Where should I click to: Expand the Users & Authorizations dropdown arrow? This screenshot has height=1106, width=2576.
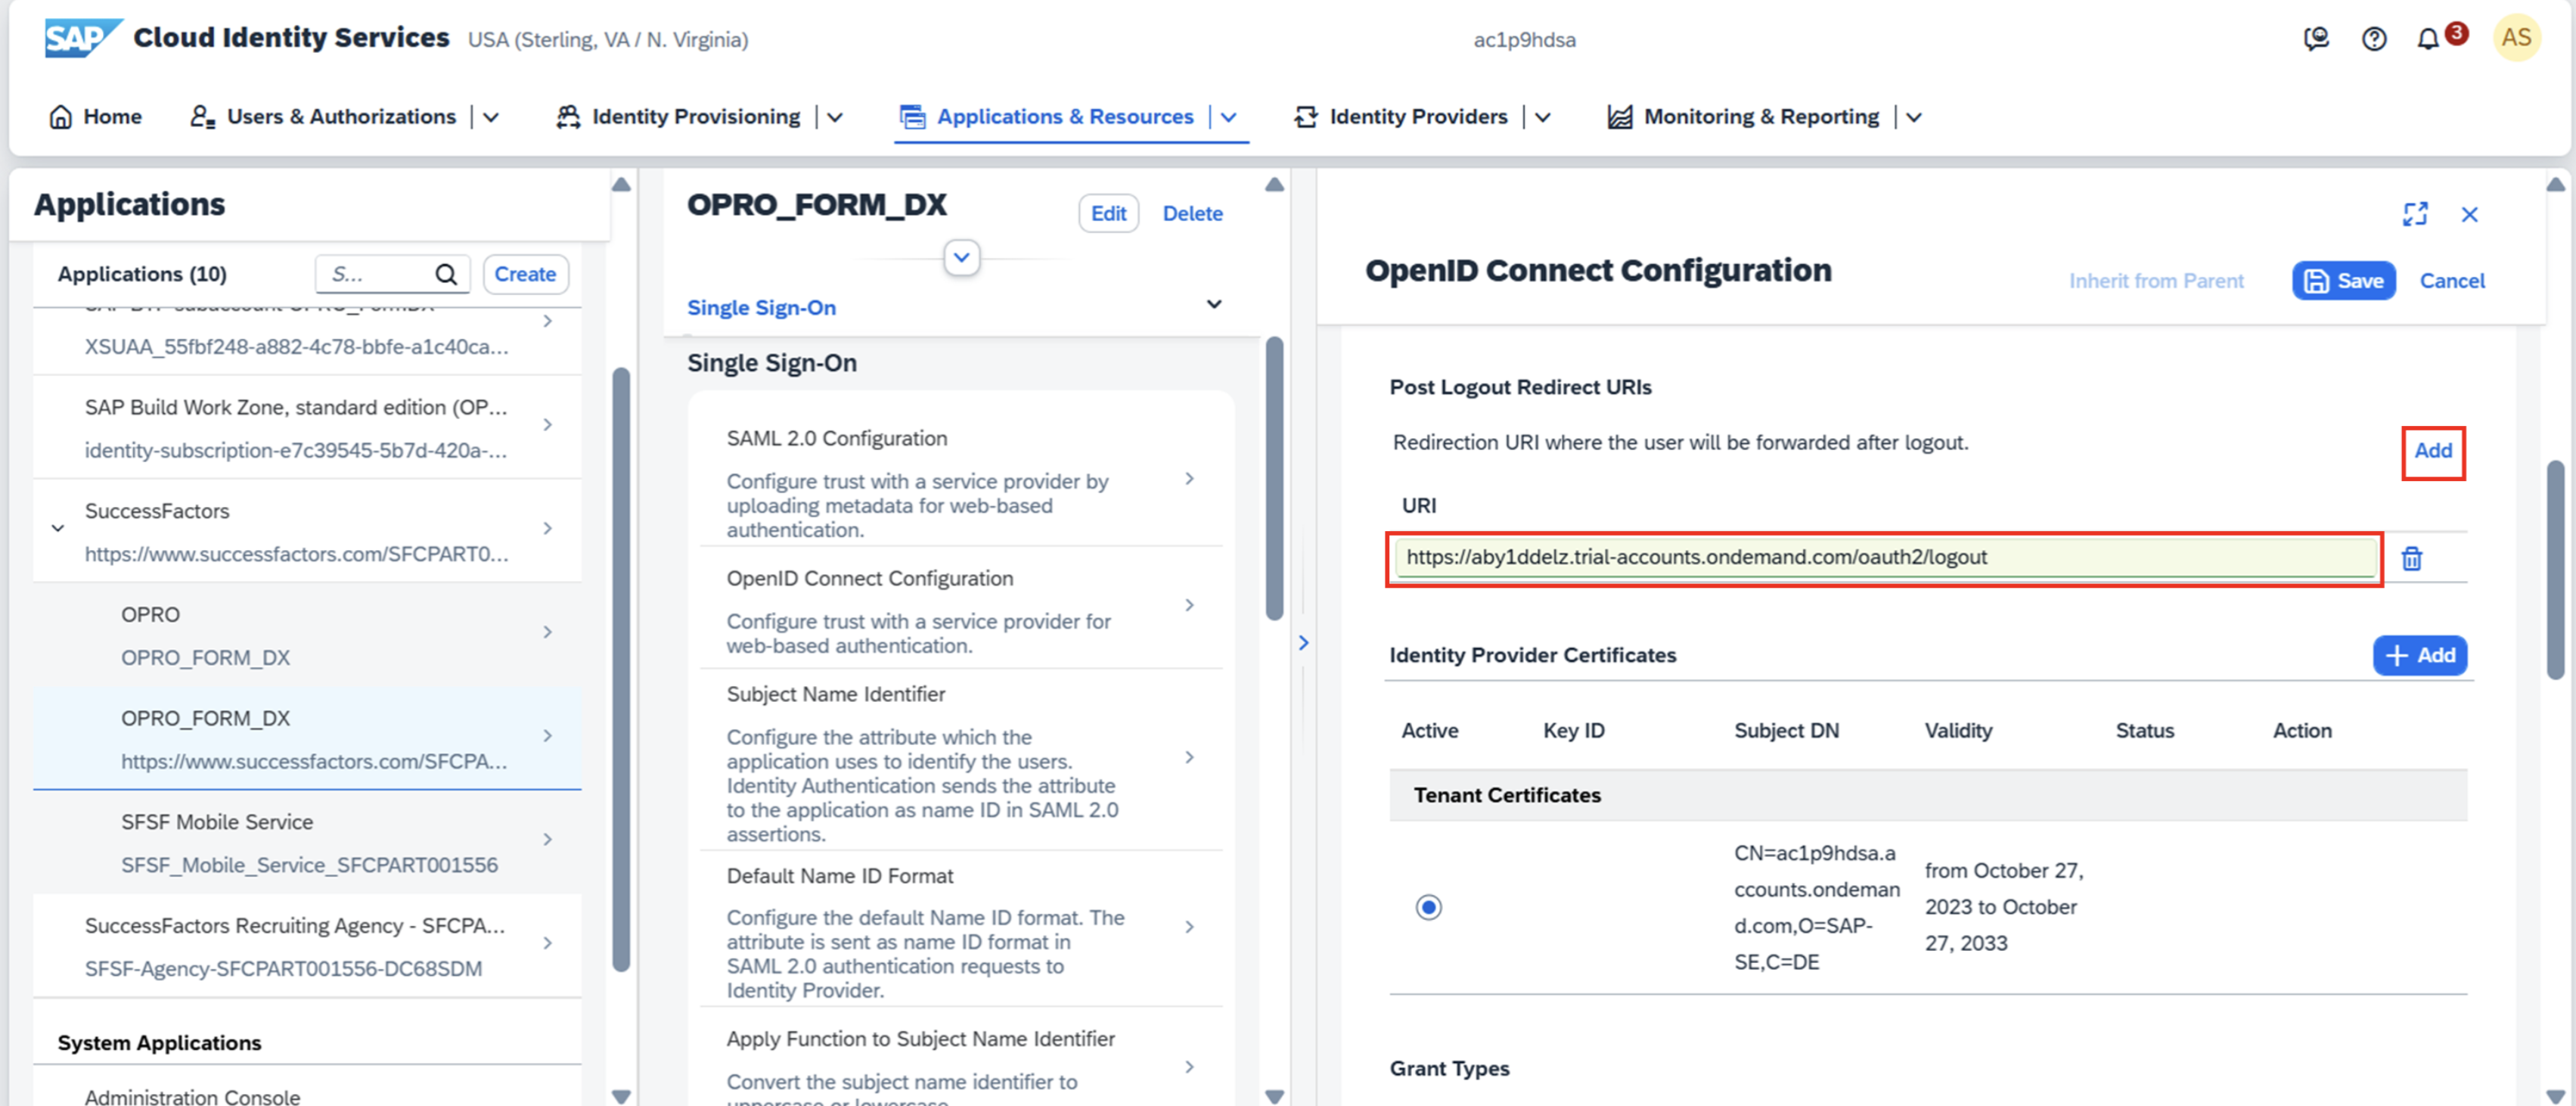click(491, 117)
